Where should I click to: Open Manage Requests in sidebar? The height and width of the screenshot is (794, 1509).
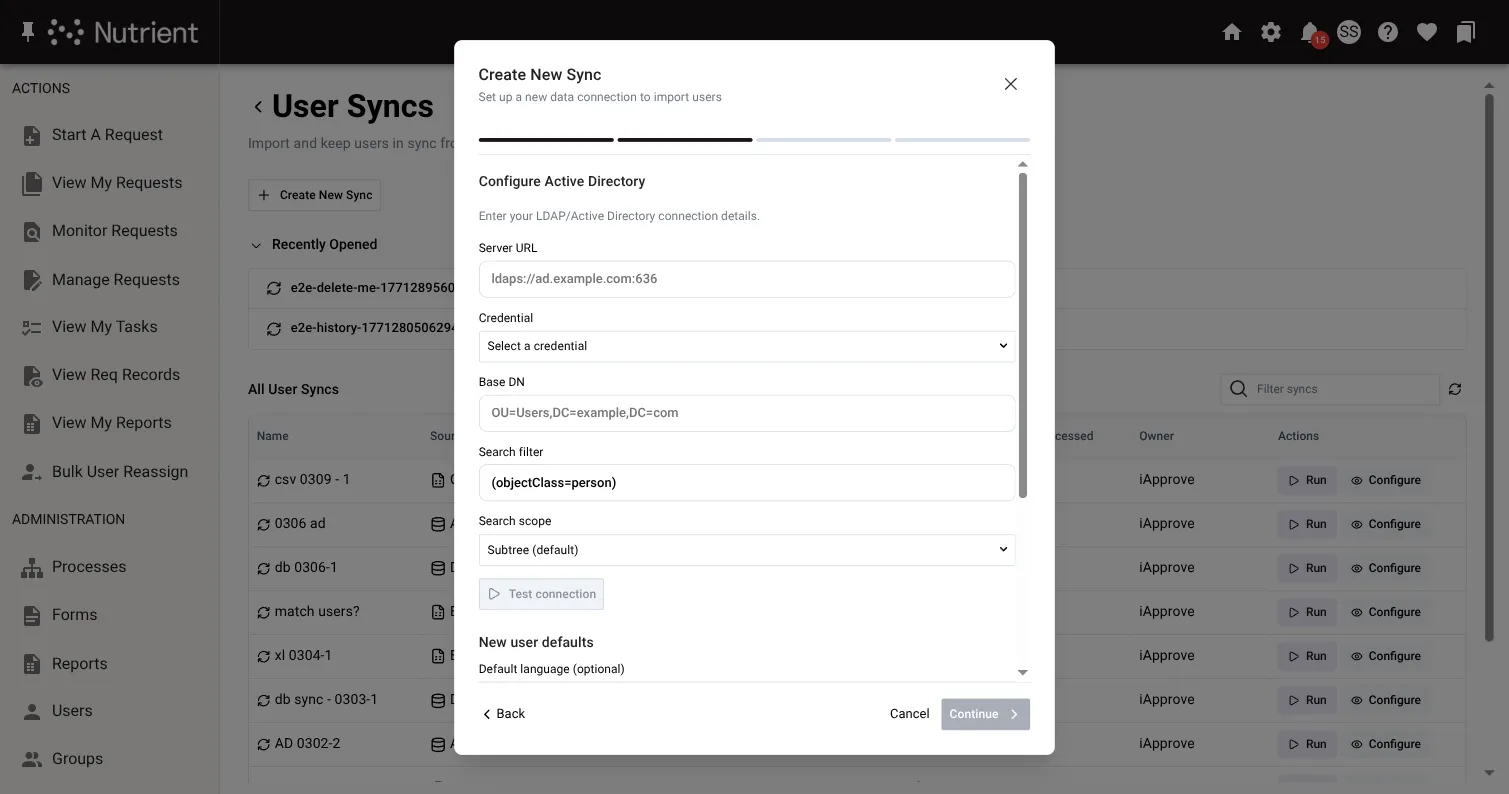[115, 280]
